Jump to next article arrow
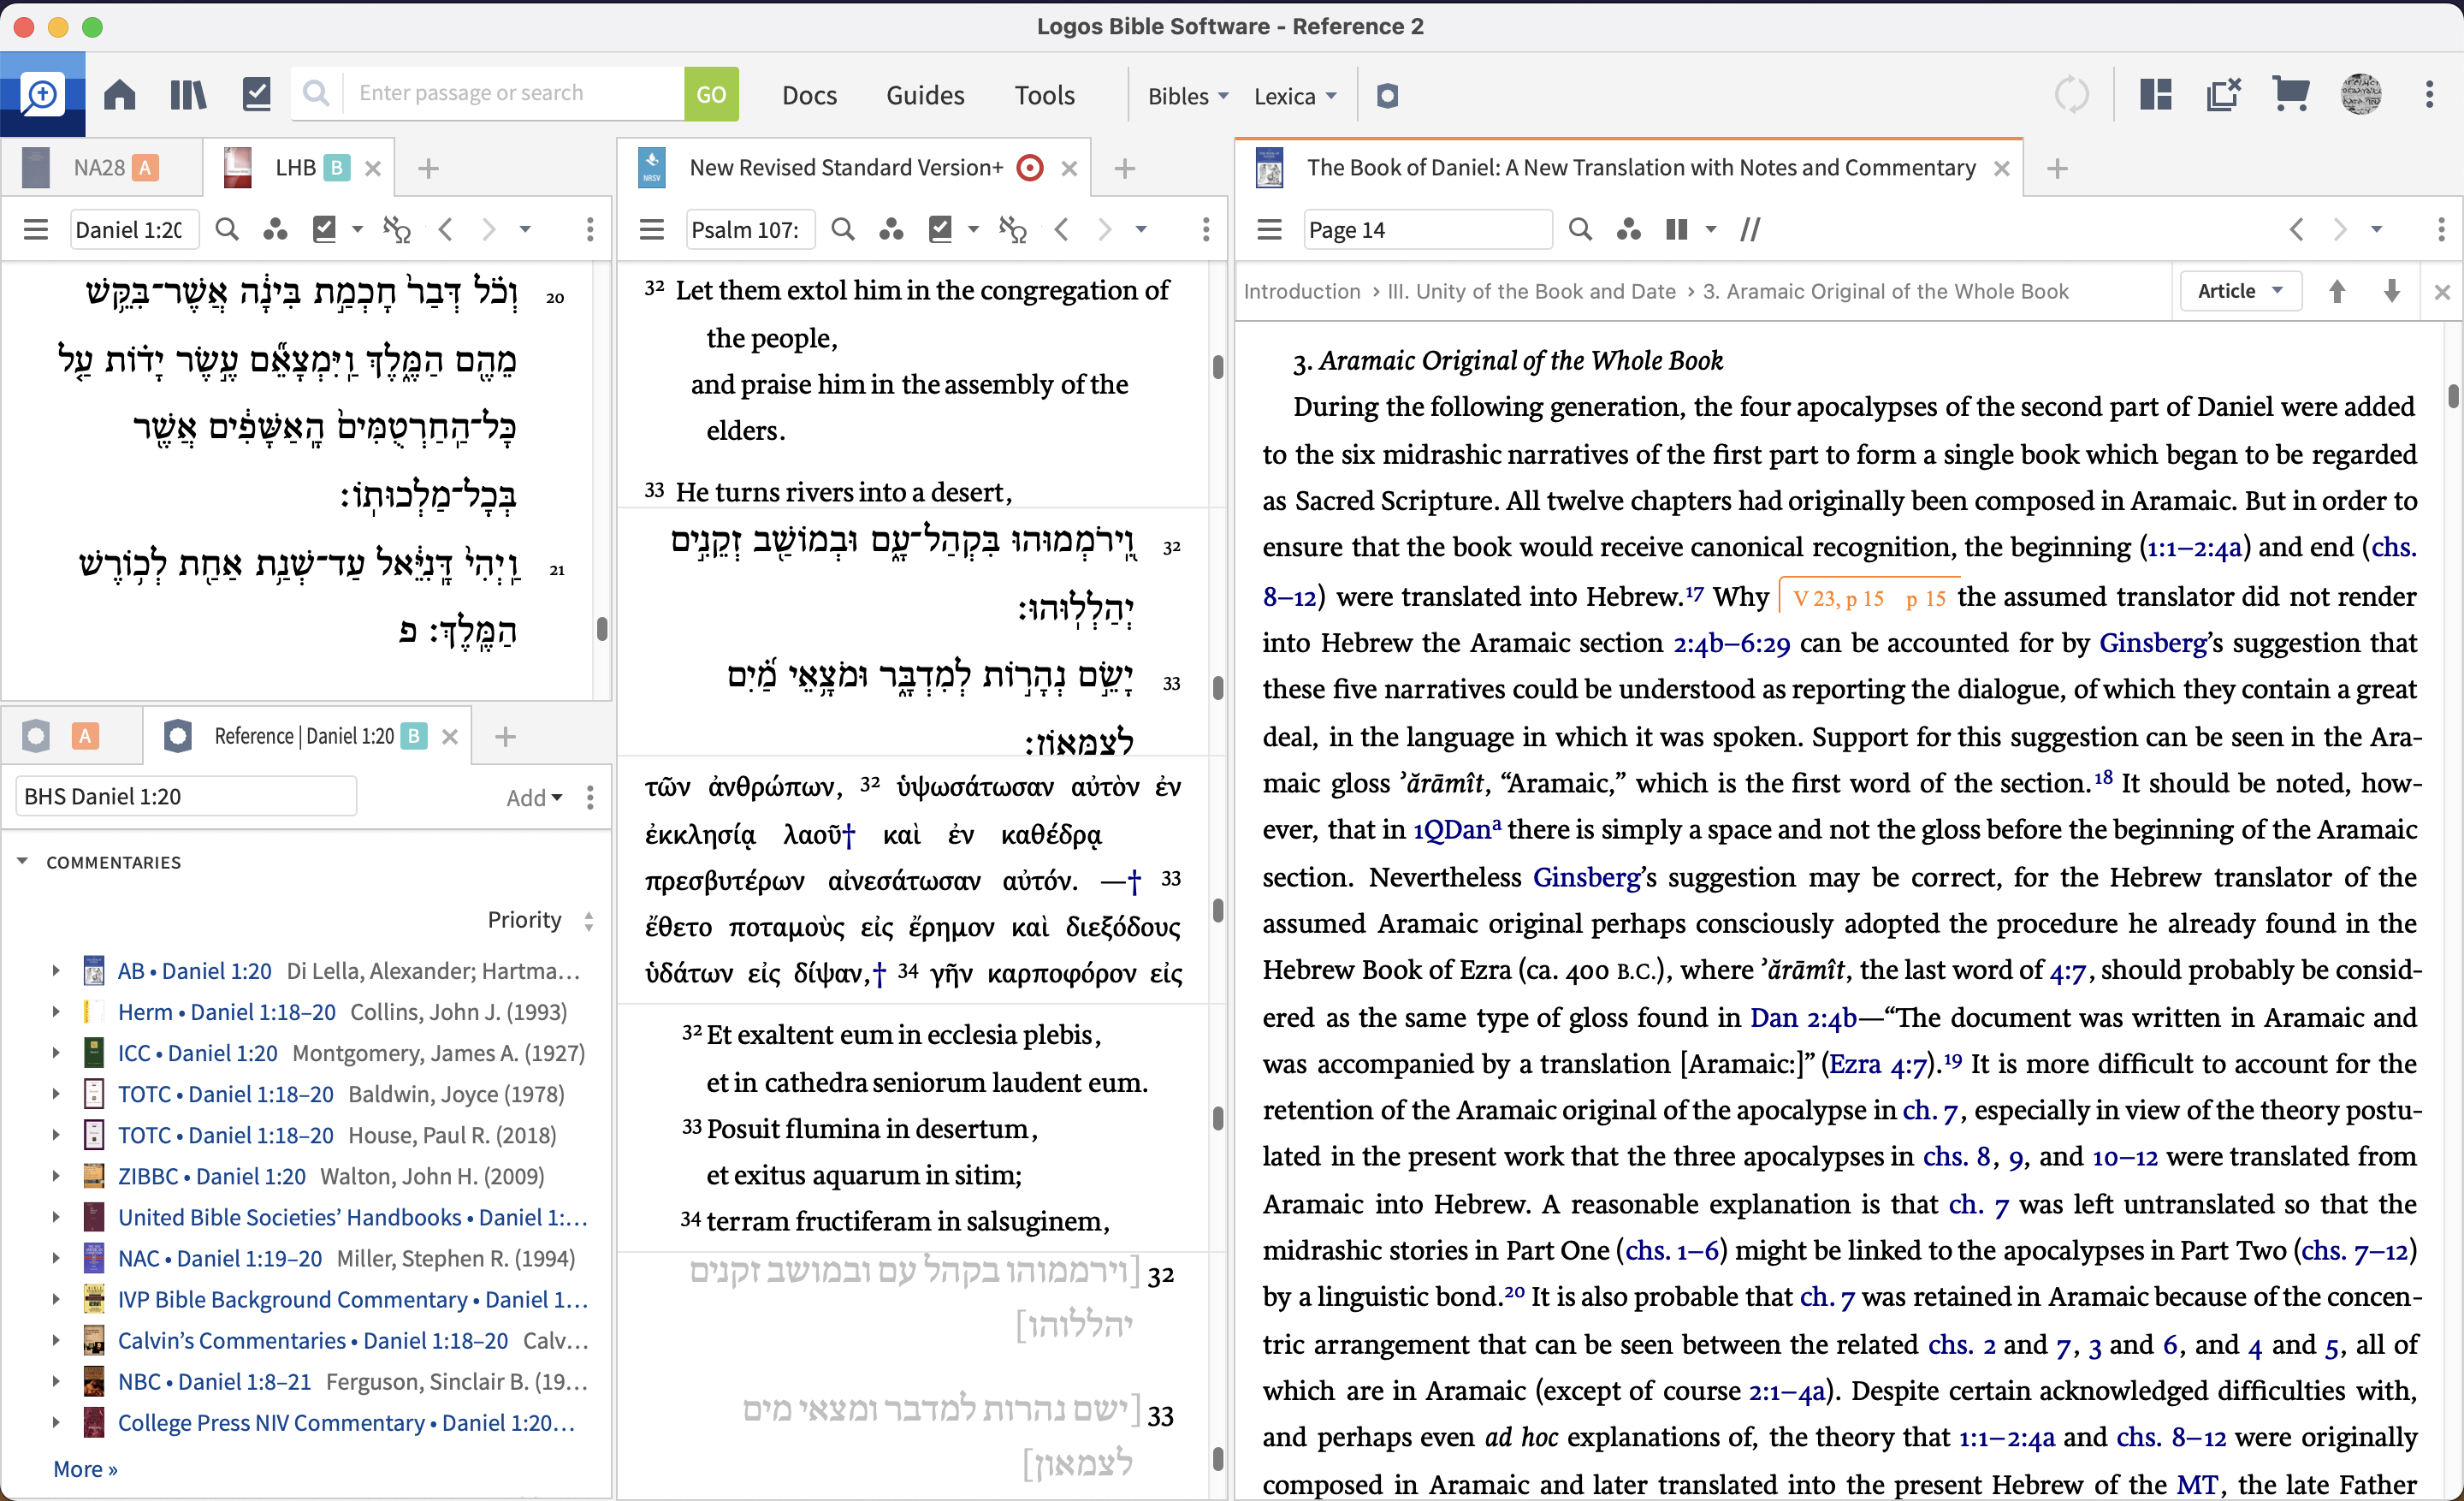Screen dimensions: 2464x1501 [x=2392, y=291]
